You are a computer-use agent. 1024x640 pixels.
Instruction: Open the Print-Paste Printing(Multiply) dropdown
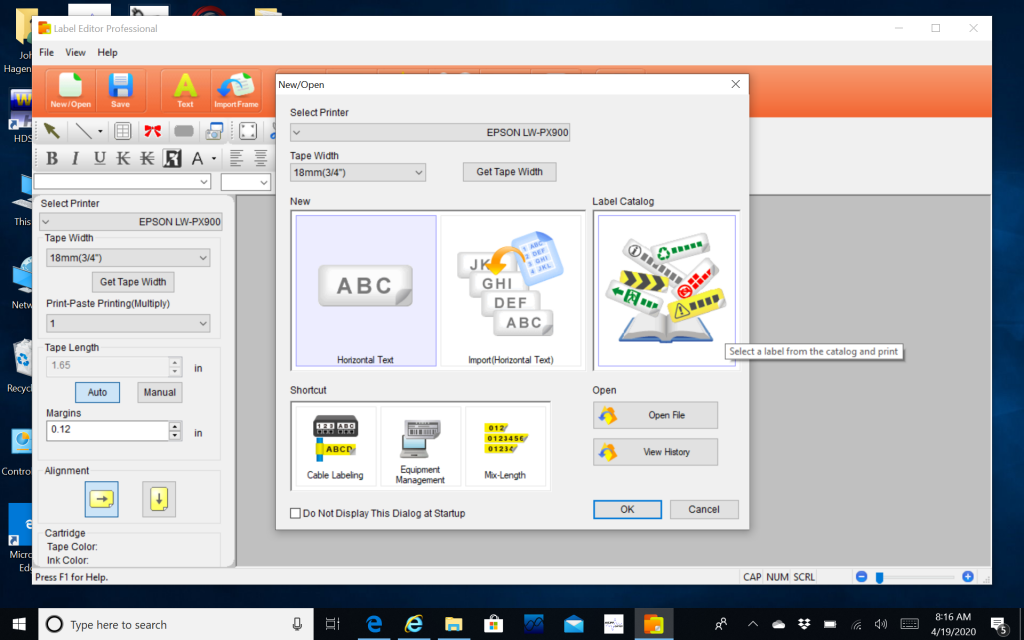[128, 324]
